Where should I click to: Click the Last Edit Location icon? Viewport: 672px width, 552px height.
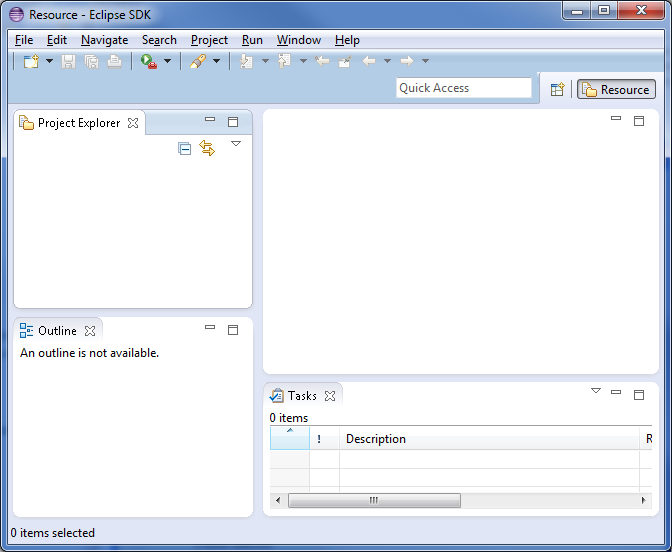click(x=322, y=61)
